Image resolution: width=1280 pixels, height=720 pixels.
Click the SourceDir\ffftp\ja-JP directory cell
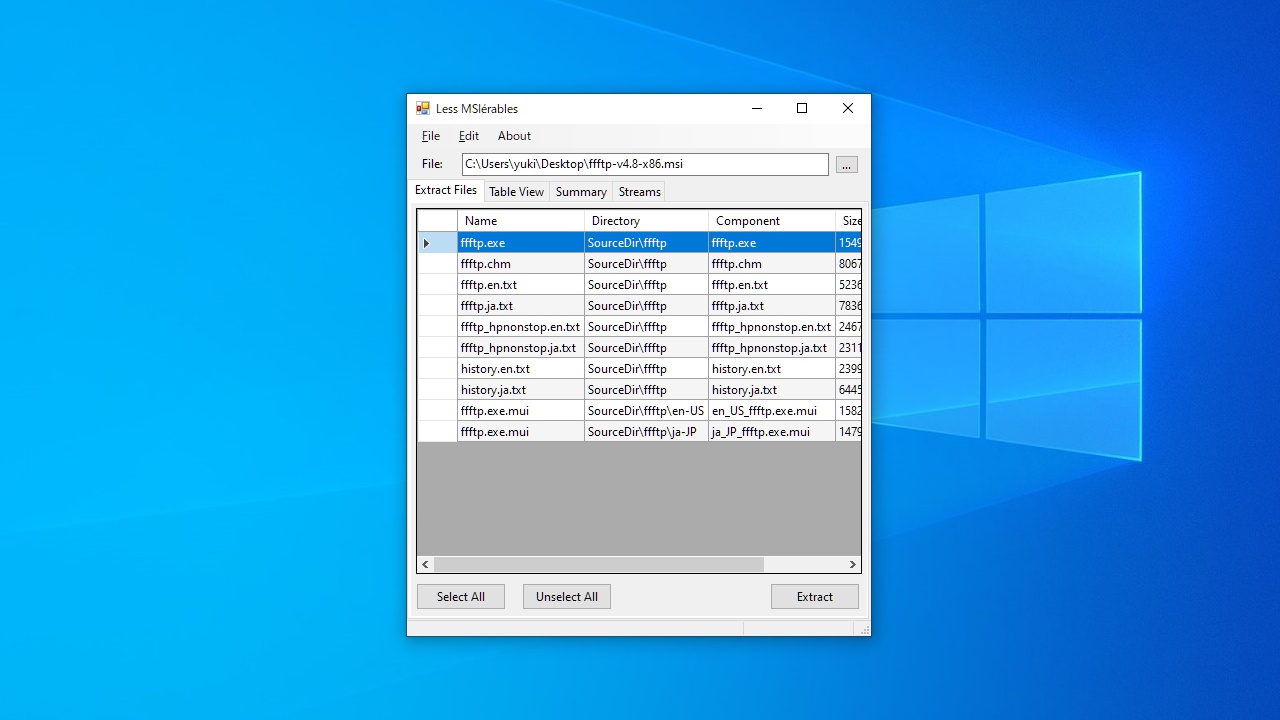pos(647,432)
